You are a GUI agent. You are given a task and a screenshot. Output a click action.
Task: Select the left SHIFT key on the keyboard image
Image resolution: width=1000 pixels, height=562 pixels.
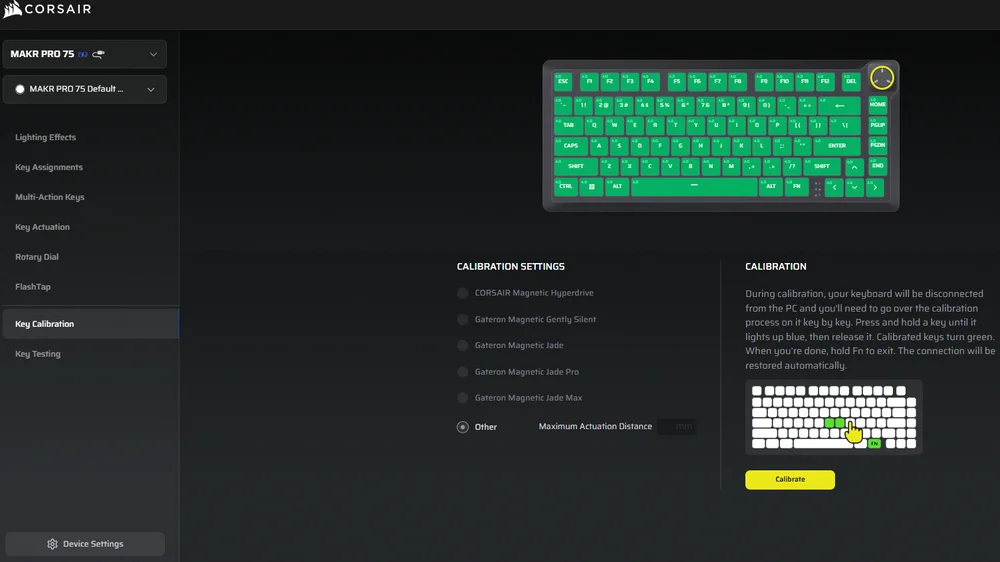pos(575,166)
